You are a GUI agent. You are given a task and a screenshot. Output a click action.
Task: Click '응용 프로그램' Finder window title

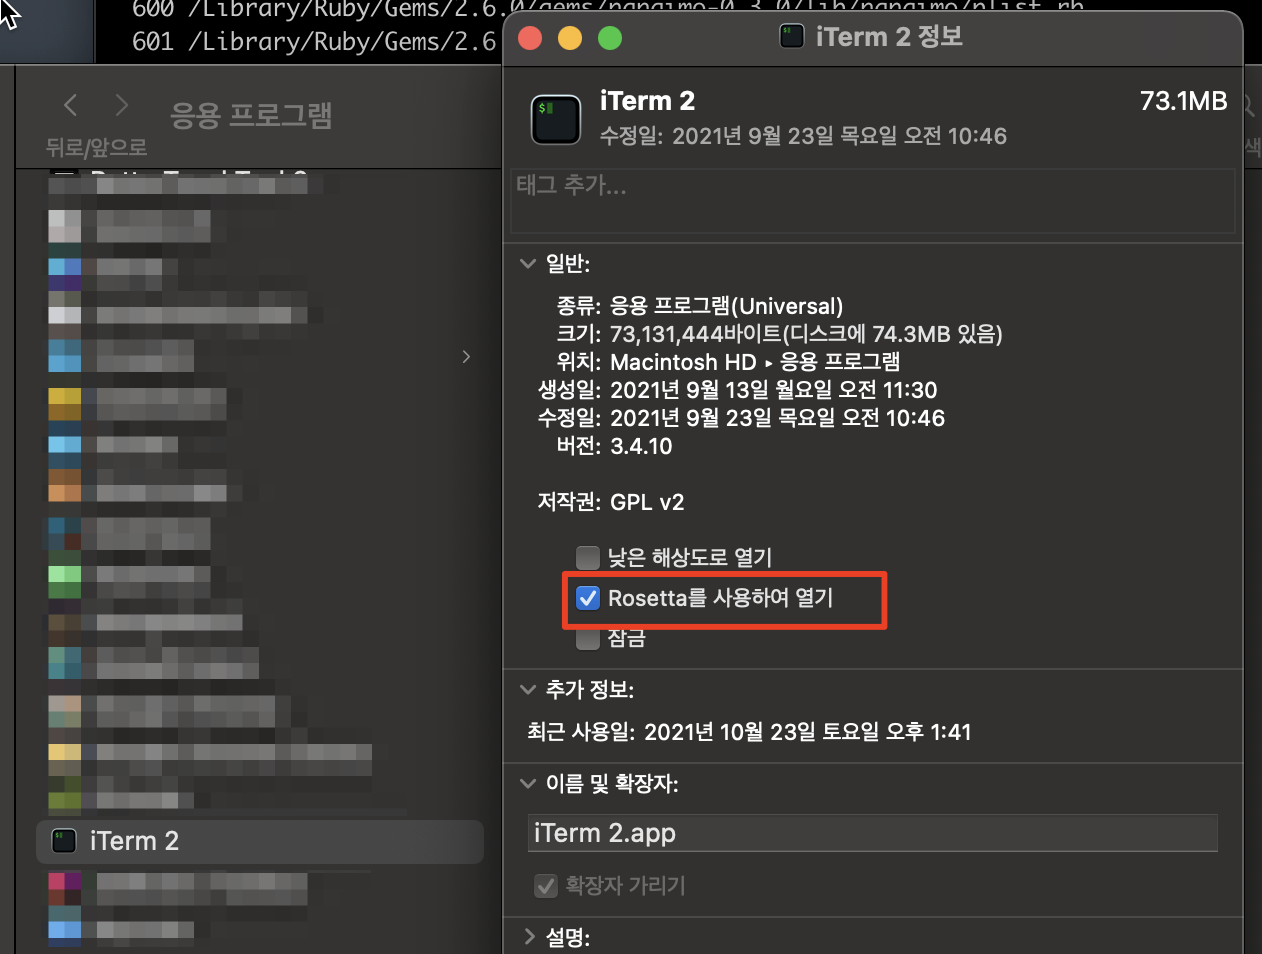coord(251,116)
